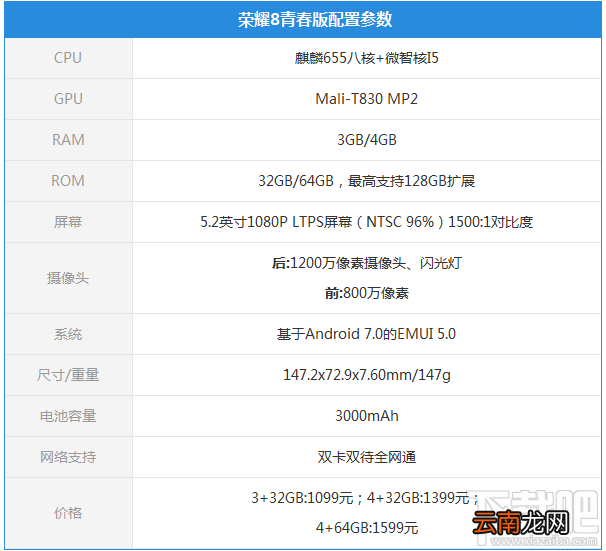Select the ROM row label

(x=68, y=181)
